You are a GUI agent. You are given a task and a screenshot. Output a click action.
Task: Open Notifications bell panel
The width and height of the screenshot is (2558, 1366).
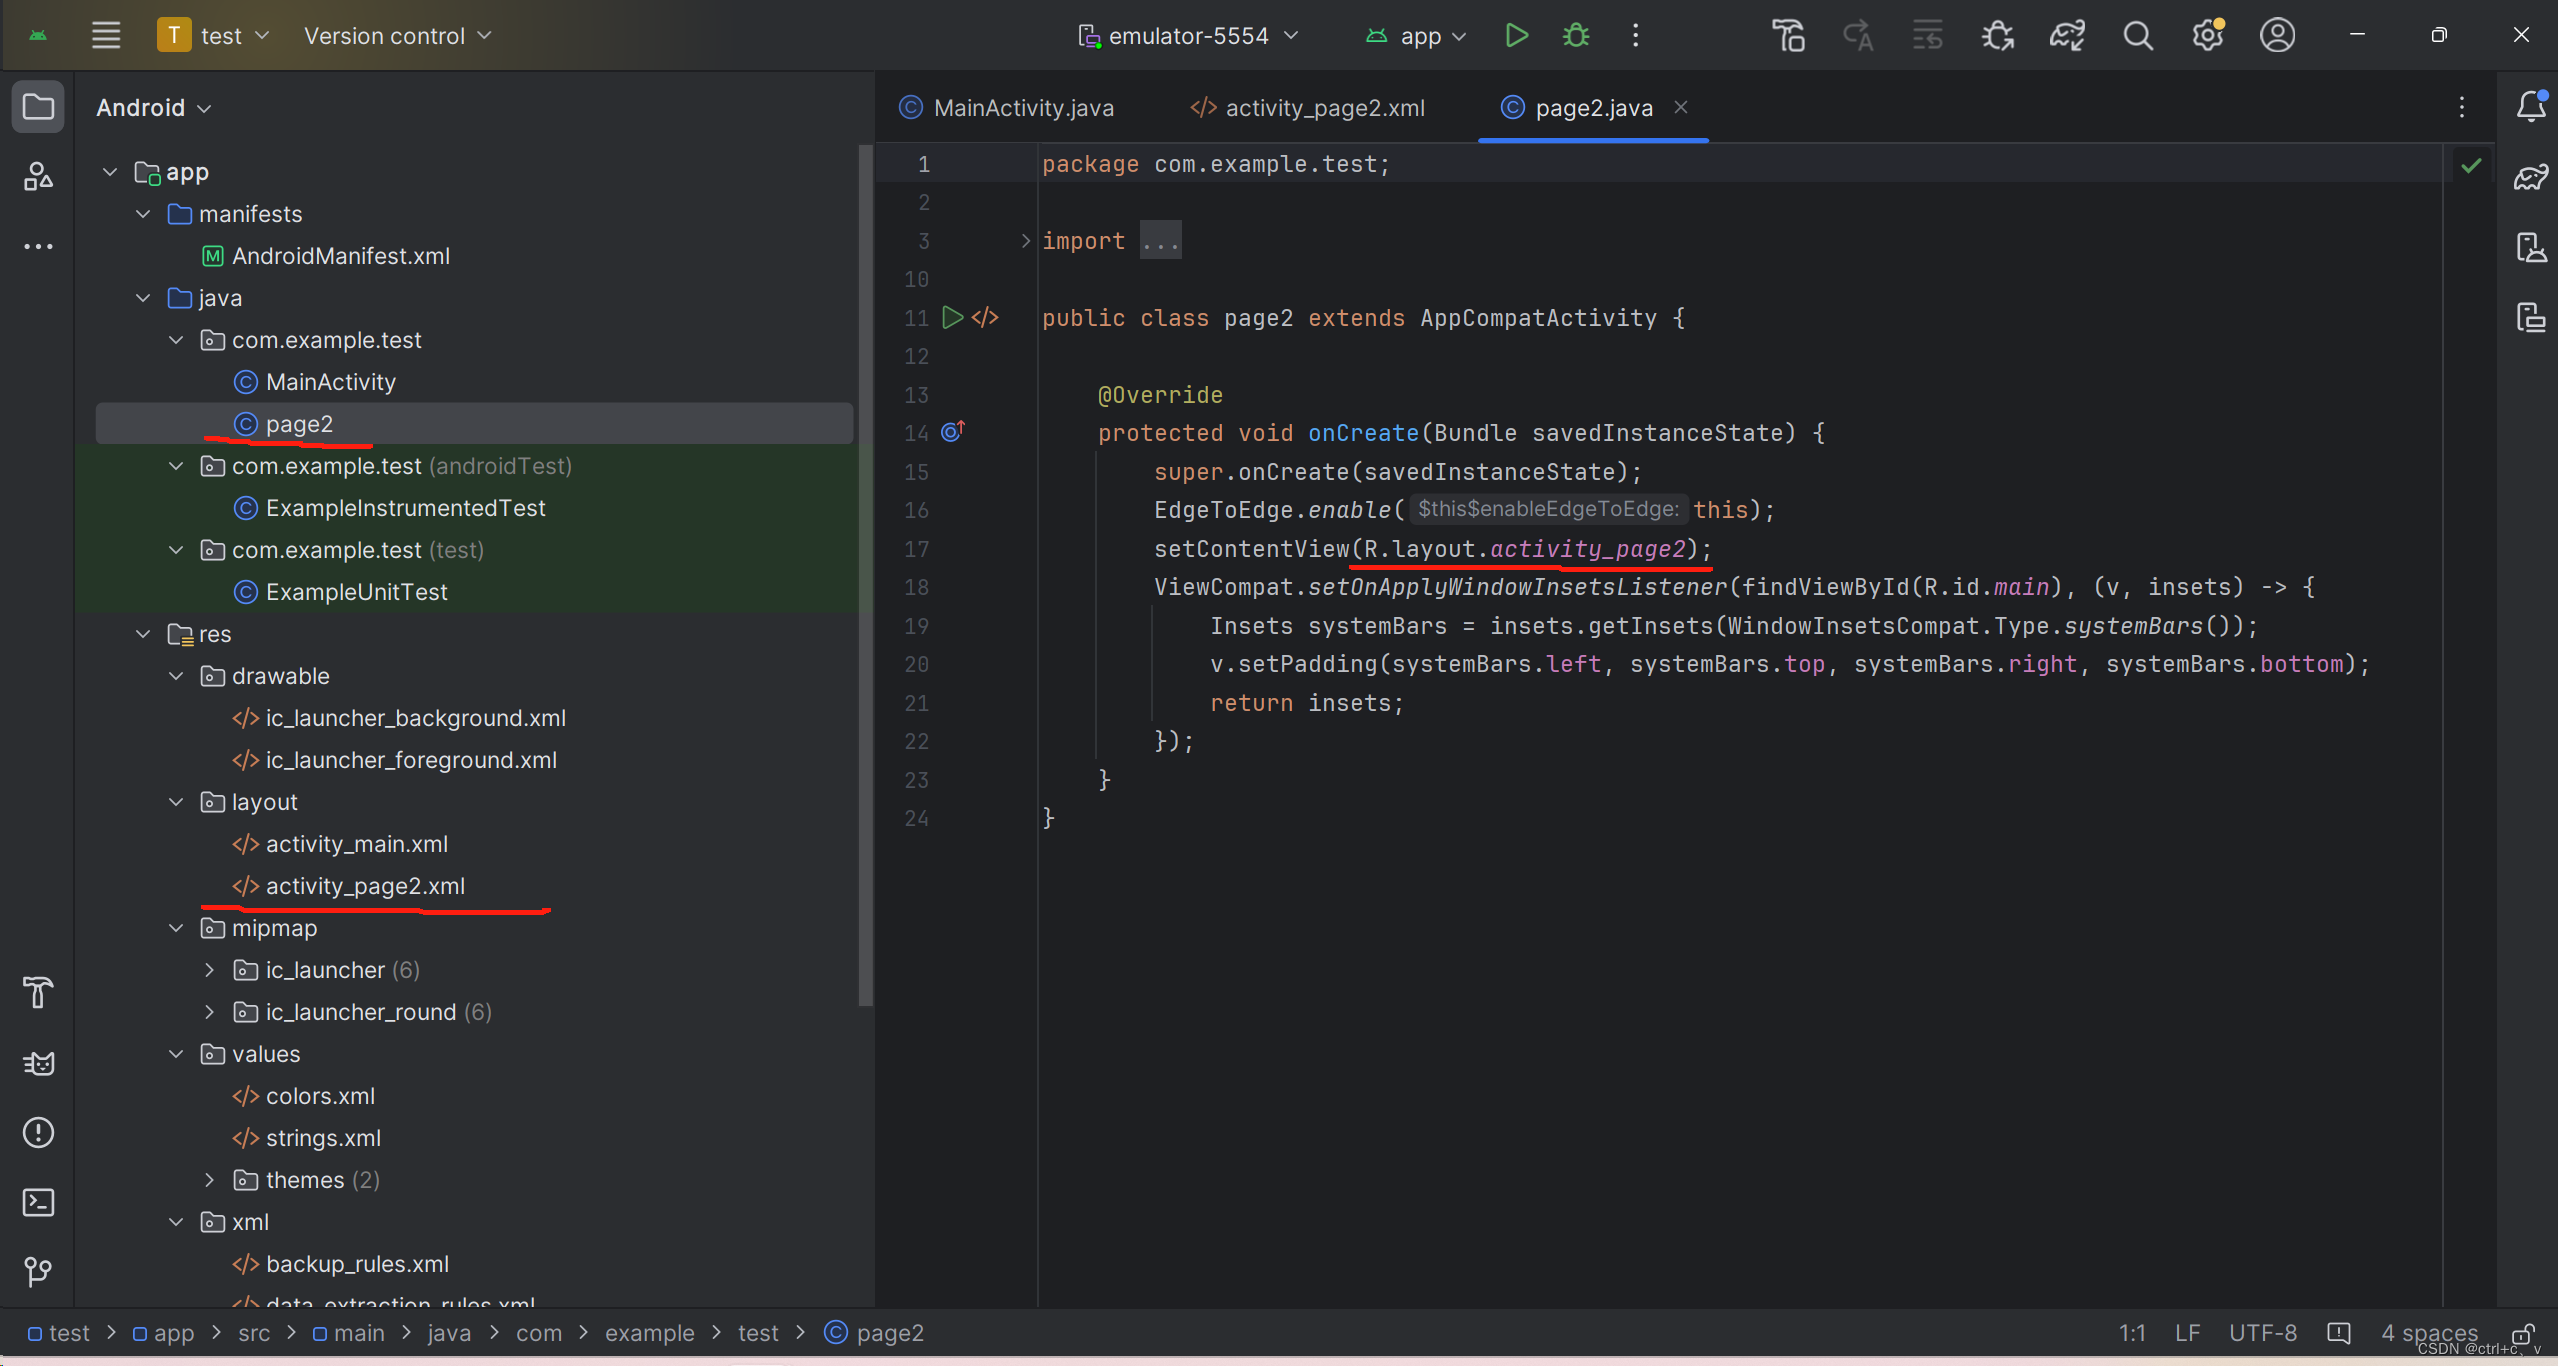[x=2530, y=106]
